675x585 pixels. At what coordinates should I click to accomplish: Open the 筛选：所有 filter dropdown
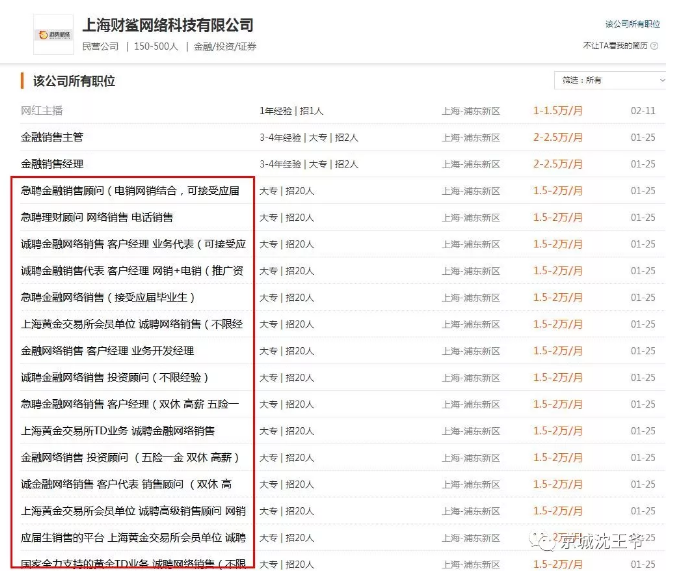coord(610,80)
